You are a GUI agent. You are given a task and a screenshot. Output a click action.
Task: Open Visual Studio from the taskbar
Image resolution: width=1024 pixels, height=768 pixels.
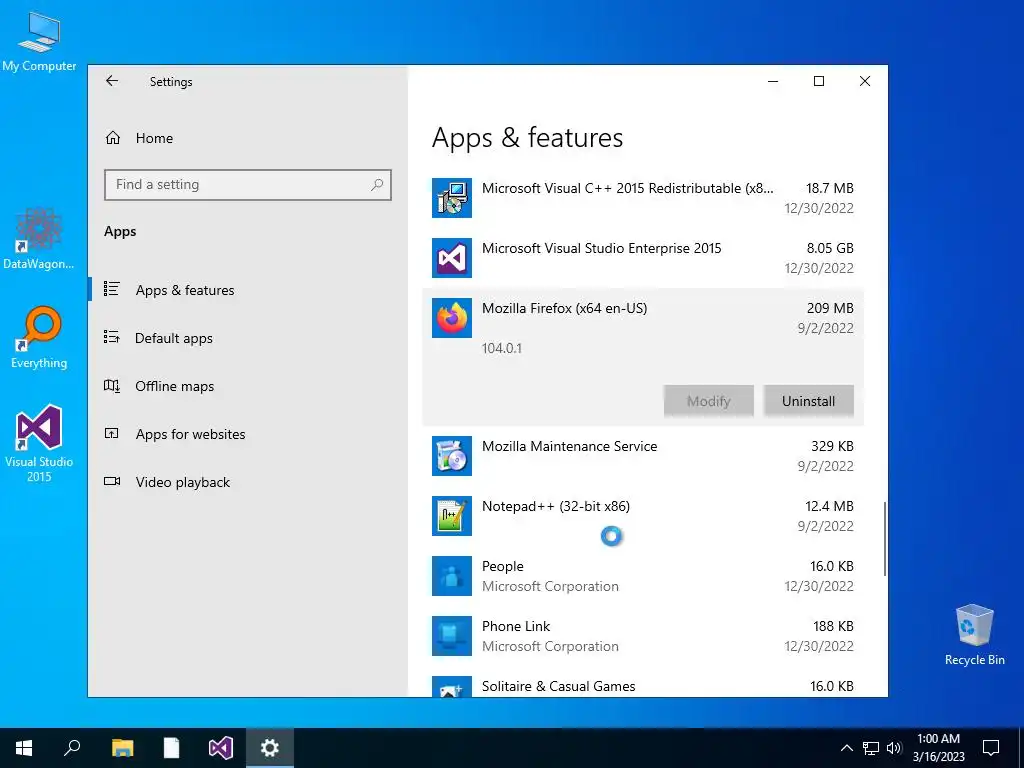tap(221, 748)
